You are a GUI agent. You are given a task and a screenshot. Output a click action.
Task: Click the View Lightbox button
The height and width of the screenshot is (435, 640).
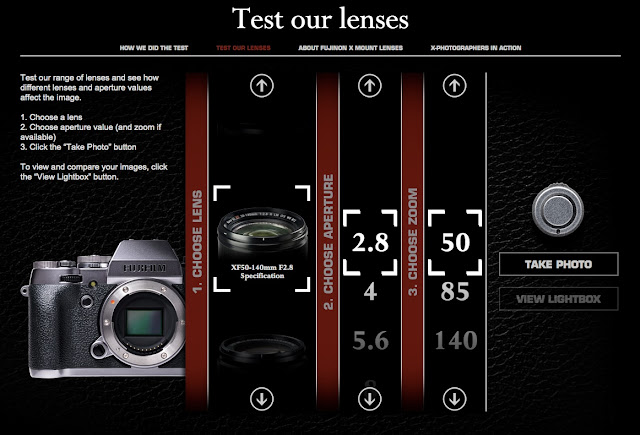(x=558, y=299)
